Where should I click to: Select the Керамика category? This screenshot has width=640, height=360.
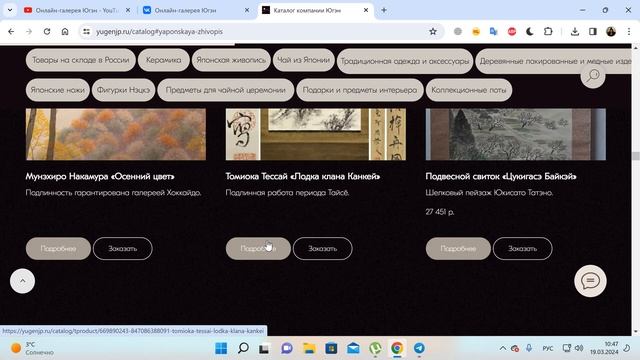164,60
